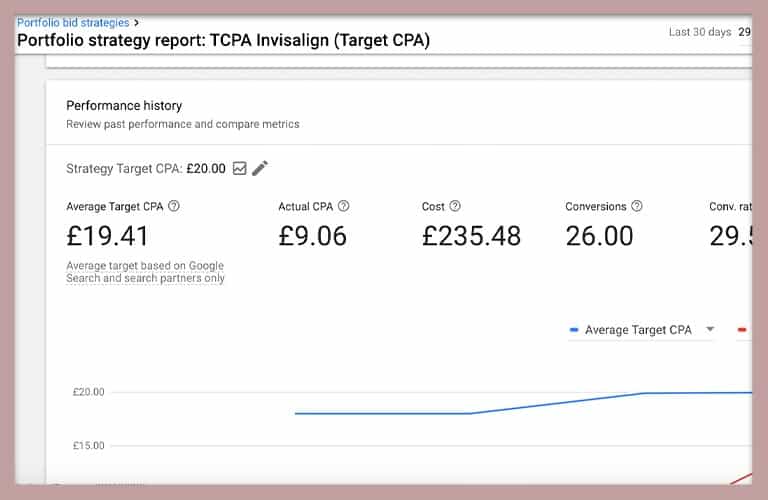The image size is (768, 500).
Task: Click the question mark icon next to Cost
Action: [455, 206]
